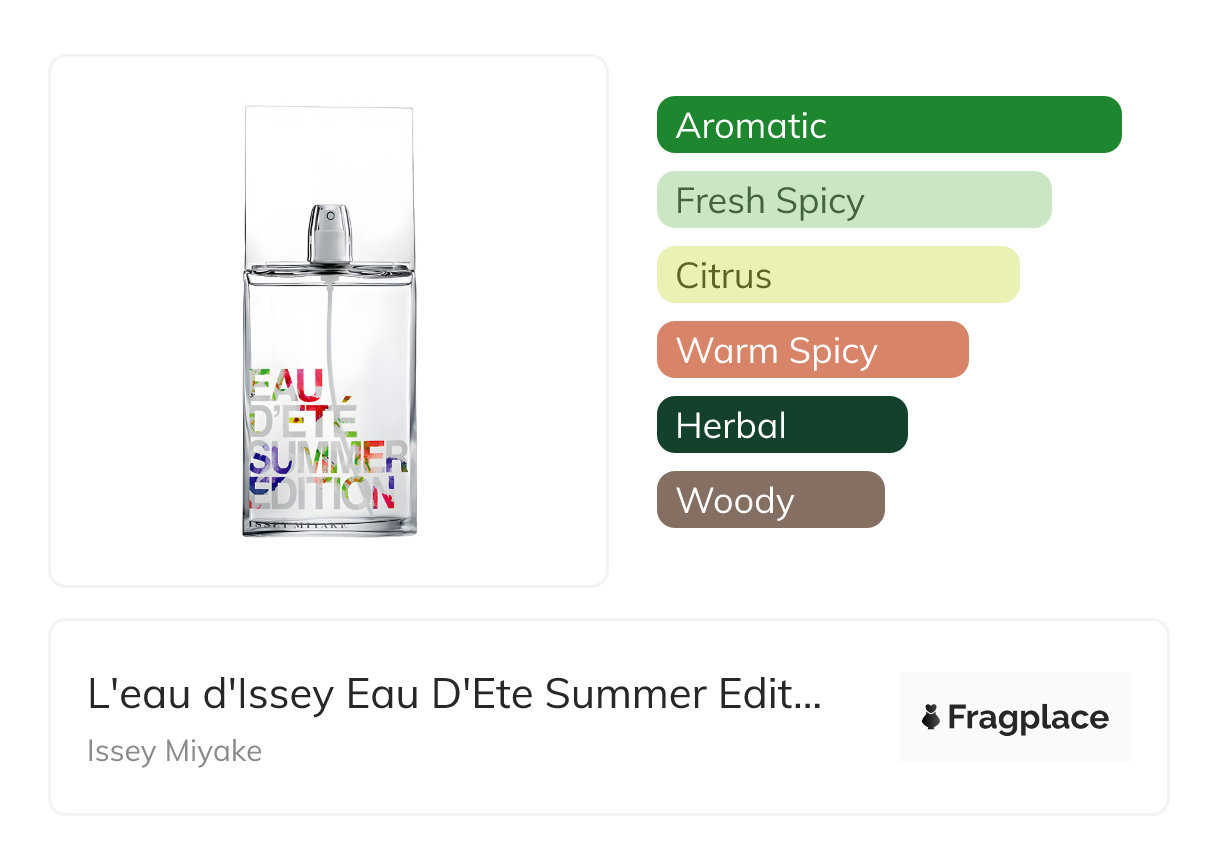Click the Fresh Spicy label text
Screen dimensions: 1218x864
(770, 202)
